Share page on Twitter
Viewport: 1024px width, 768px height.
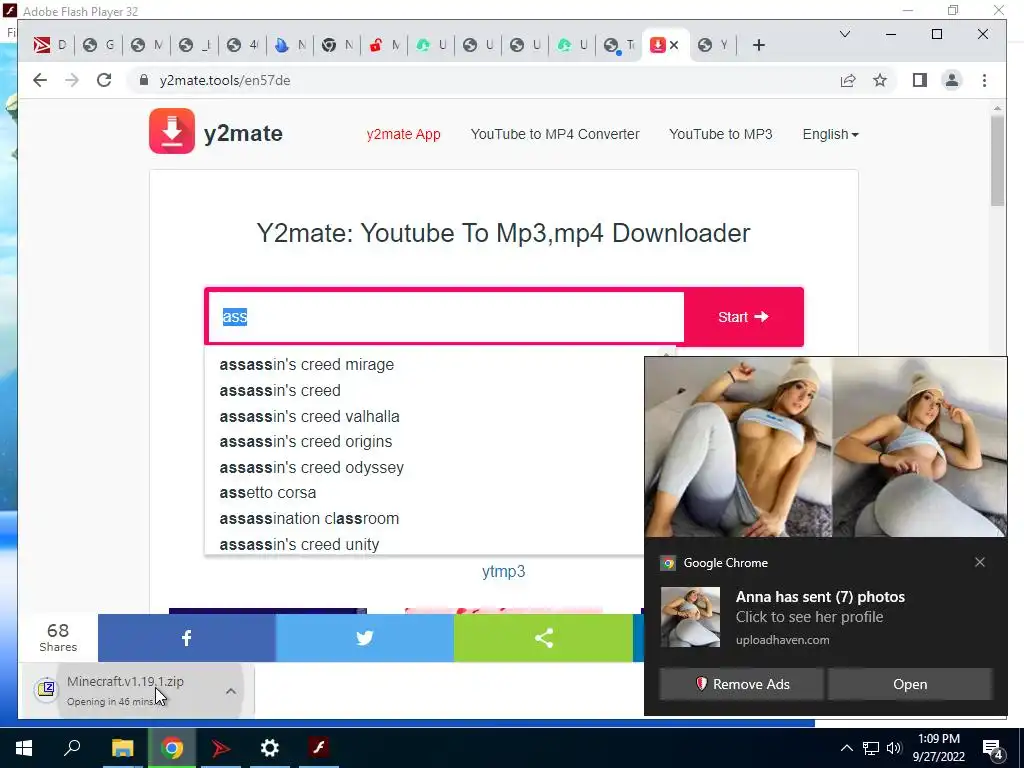click(x=364, y=638)
